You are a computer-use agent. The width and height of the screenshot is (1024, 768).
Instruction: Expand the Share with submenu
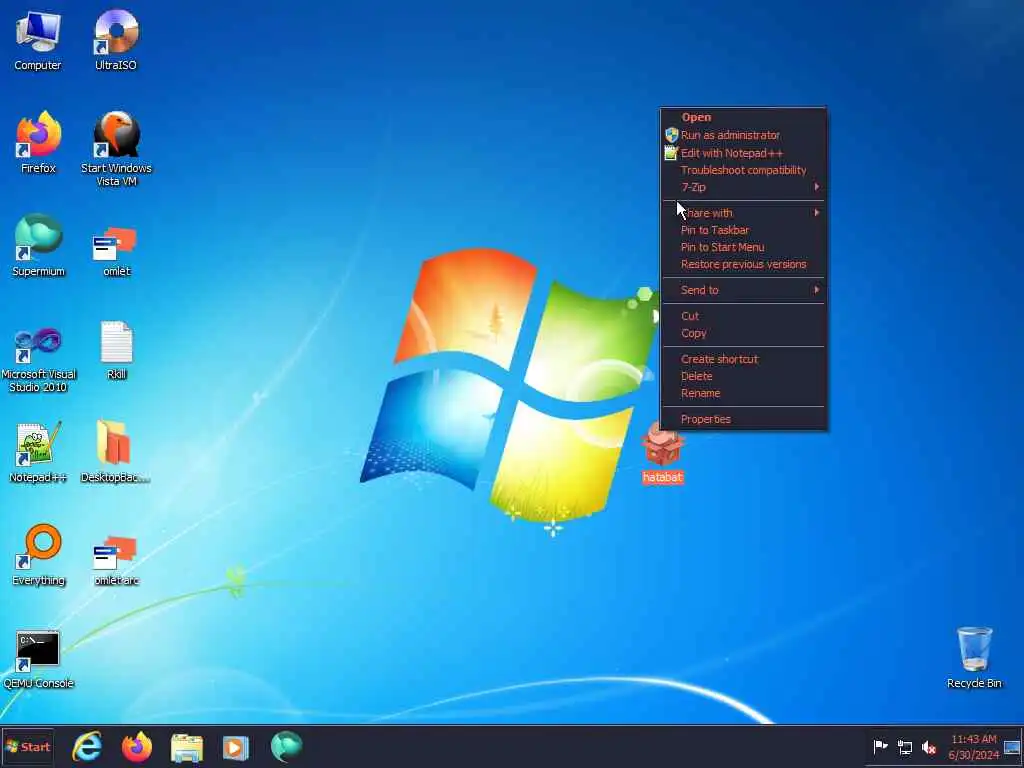pos(744,213)
